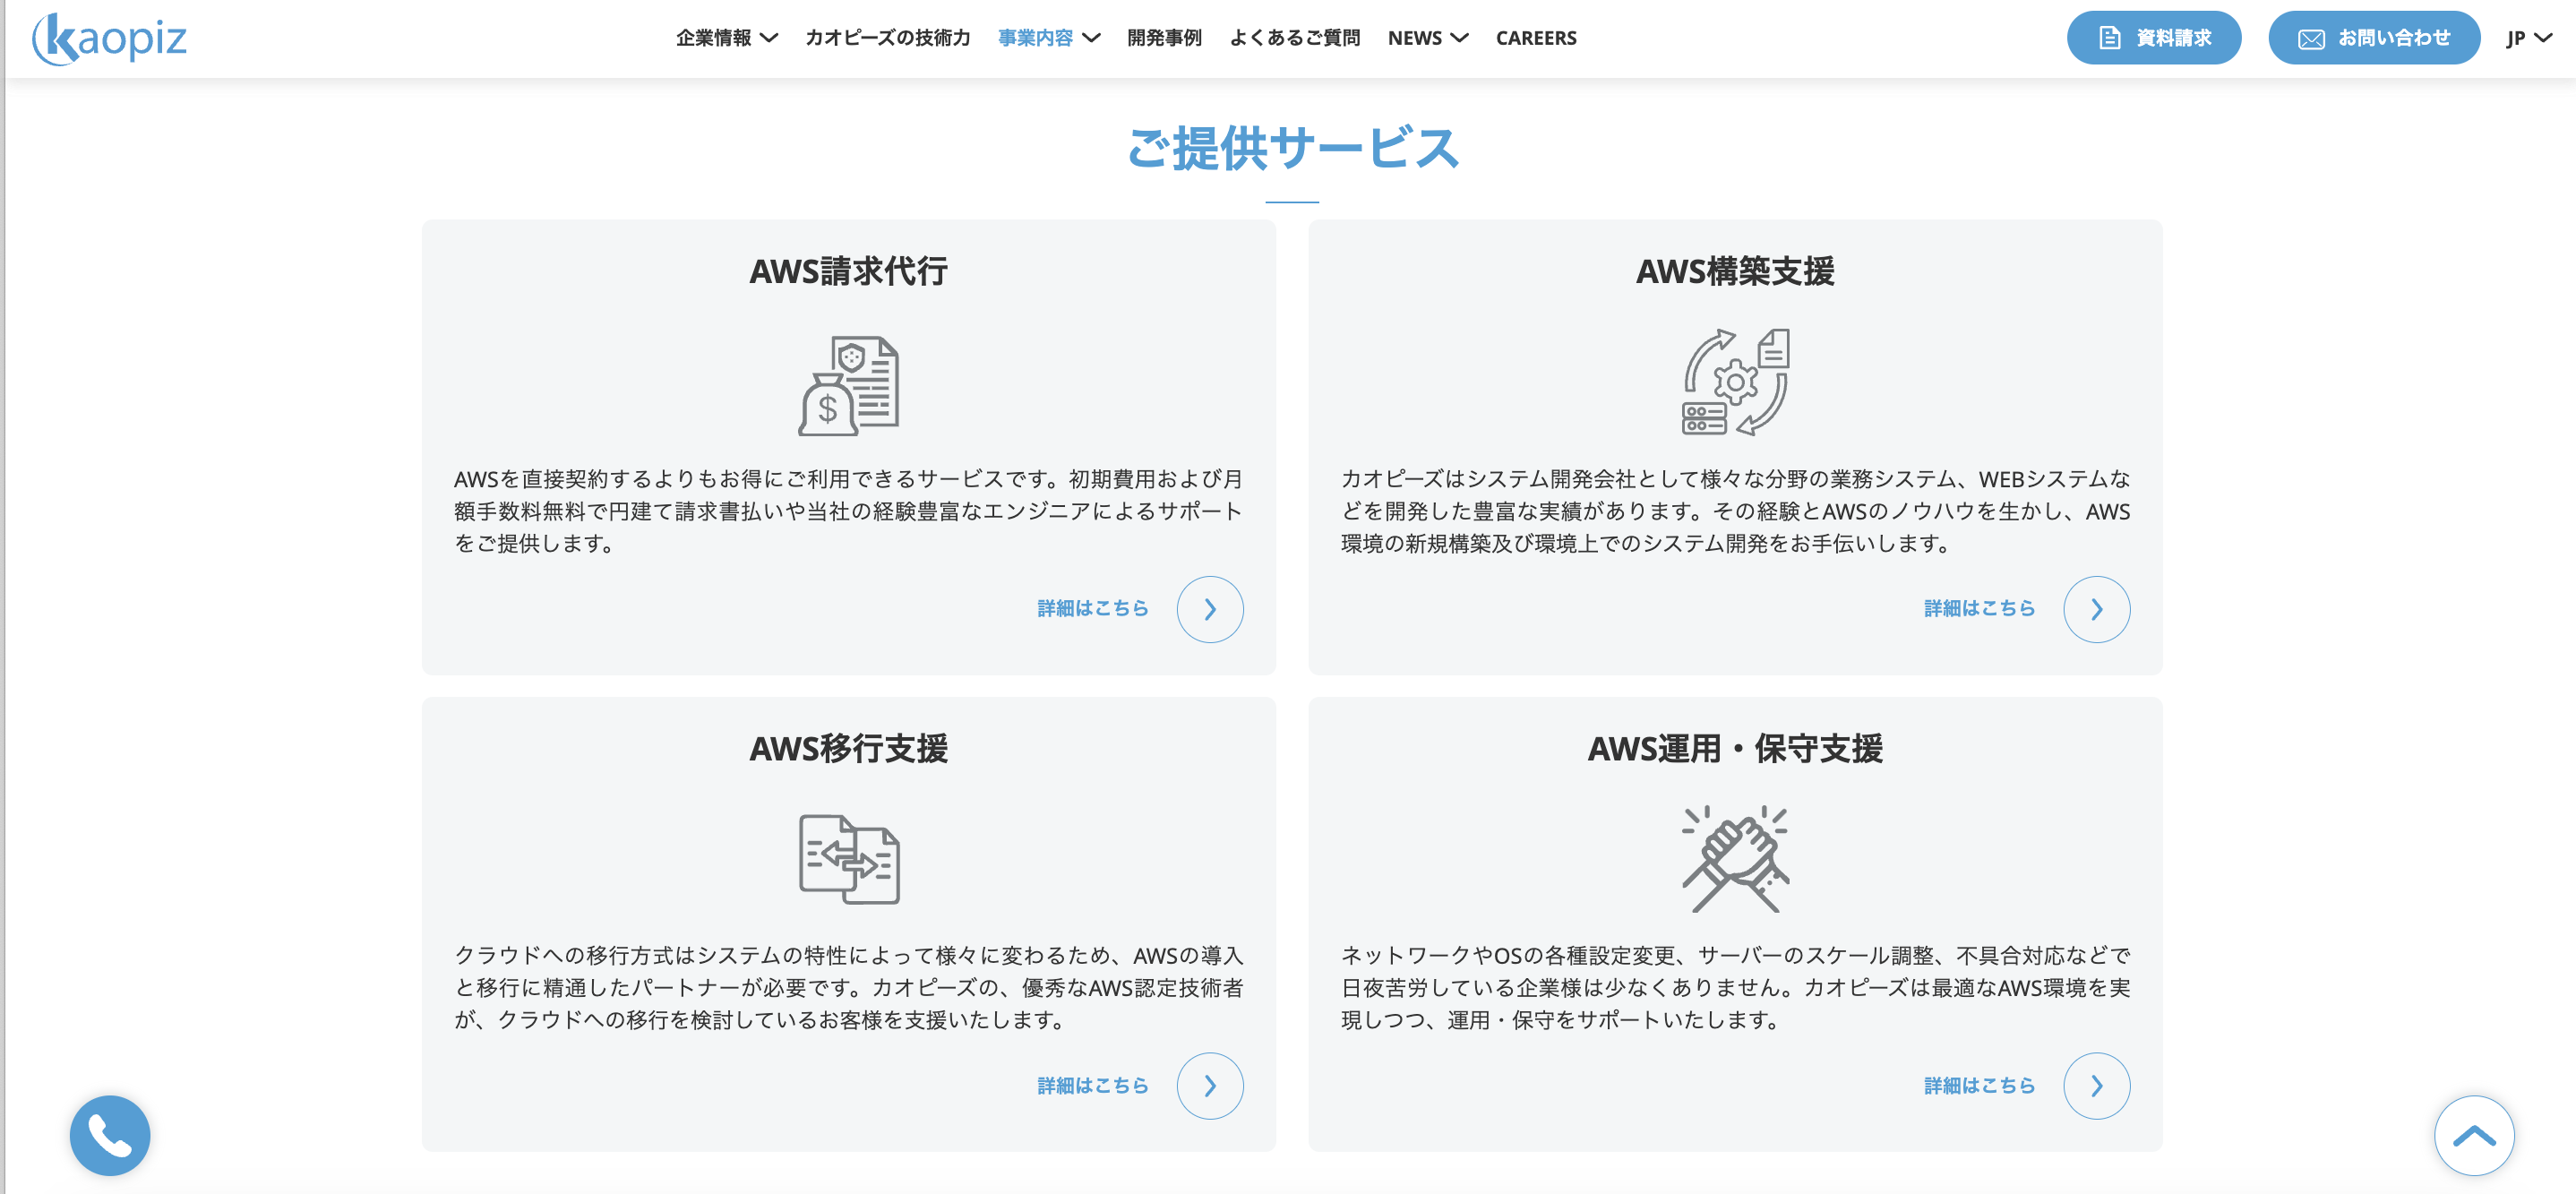Click 詳細はこちら link under AWS構築支援
Screen dimensions: 2576x1194
click(x=1979, y=608)
